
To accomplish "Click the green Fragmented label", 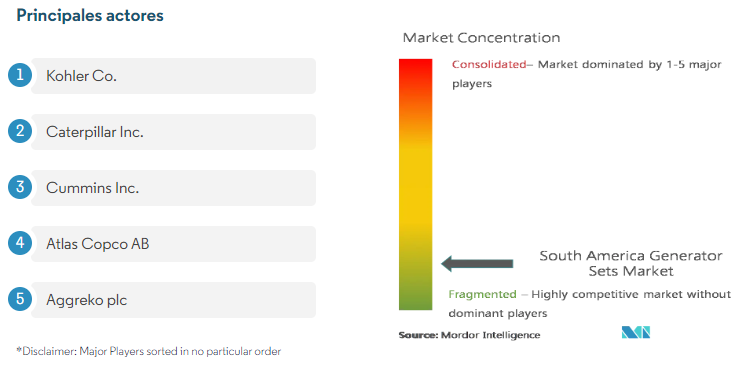I will coord(482,294).
